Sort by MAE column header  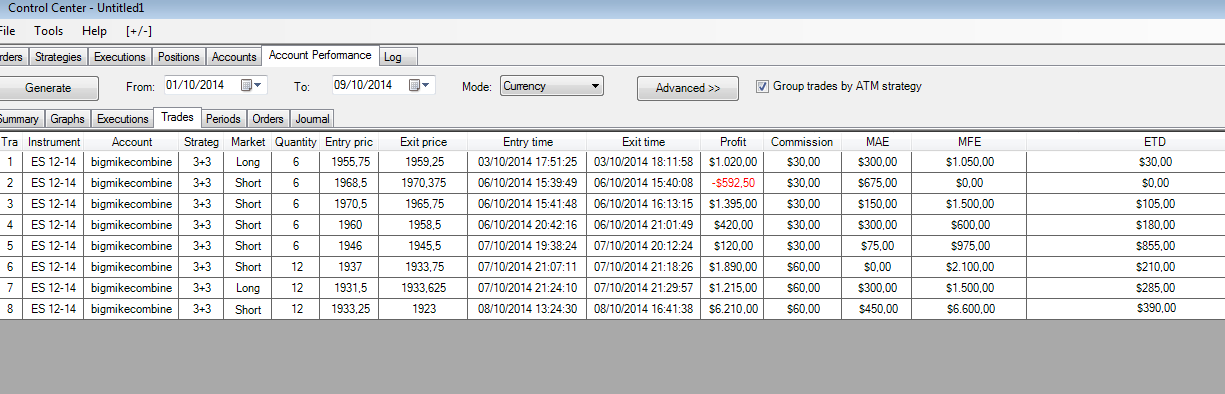[877, 142]
